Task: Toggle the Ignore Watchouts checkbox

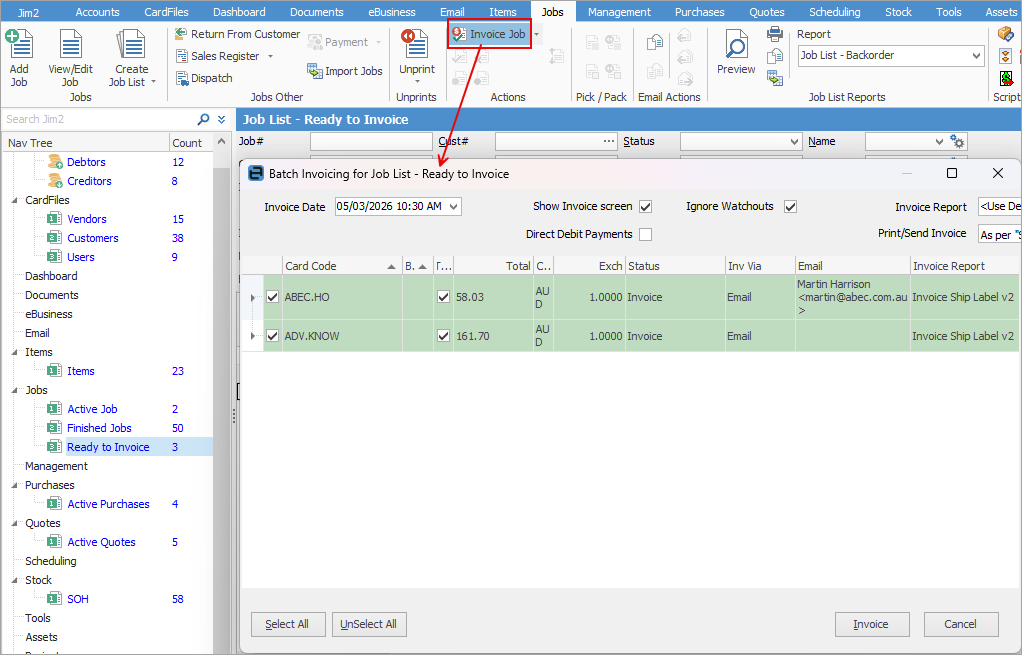Action: click(790, 207)
